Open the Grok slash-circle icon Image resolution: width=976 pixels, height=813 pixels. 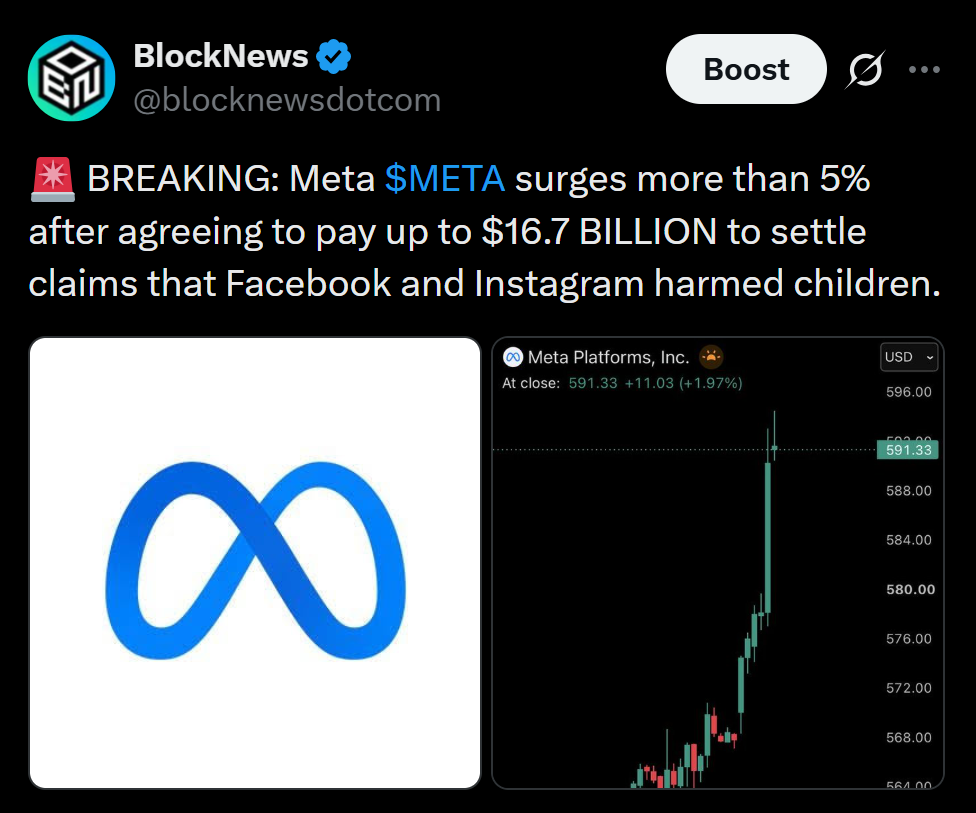(x=865, y=69)
